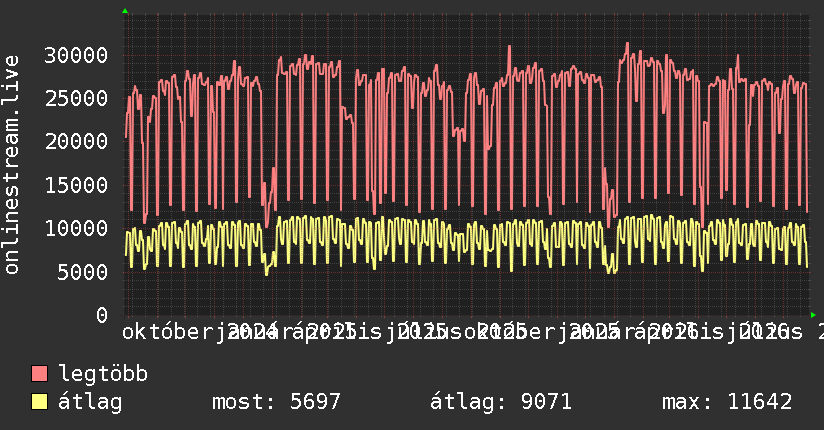This screenshot has width=824, height=430.
Task: Click the 25000 y-axis label
Action: (x=76, y=98)
